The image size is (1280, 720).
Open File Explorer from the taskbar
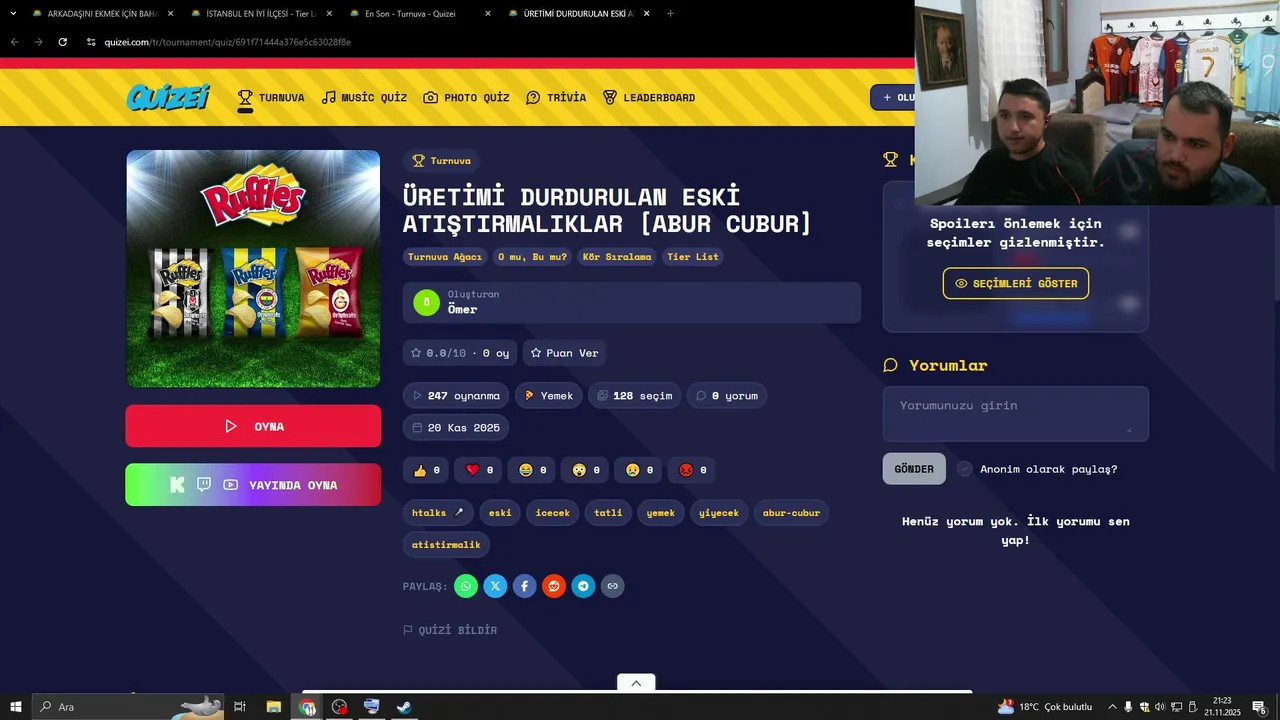tap(273, 707)
